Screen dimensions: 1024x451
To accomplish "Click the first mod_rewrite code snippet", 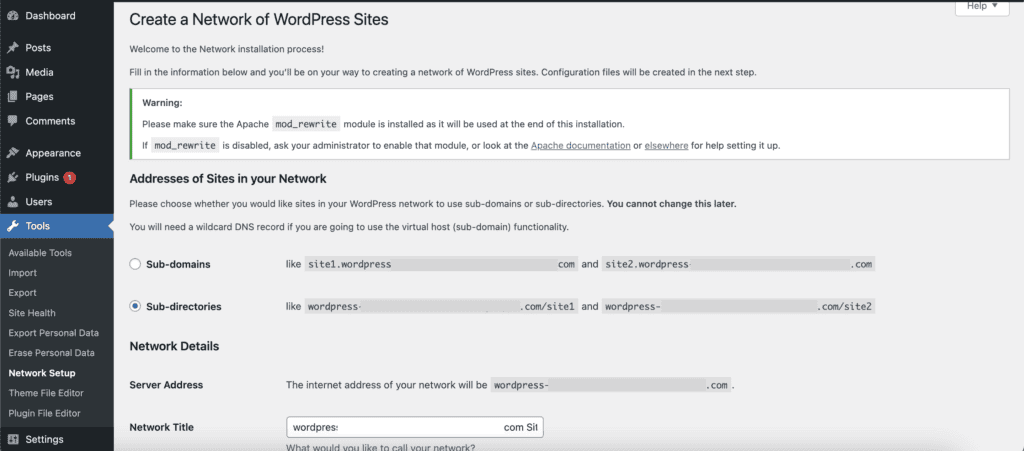I will point(306,123).
